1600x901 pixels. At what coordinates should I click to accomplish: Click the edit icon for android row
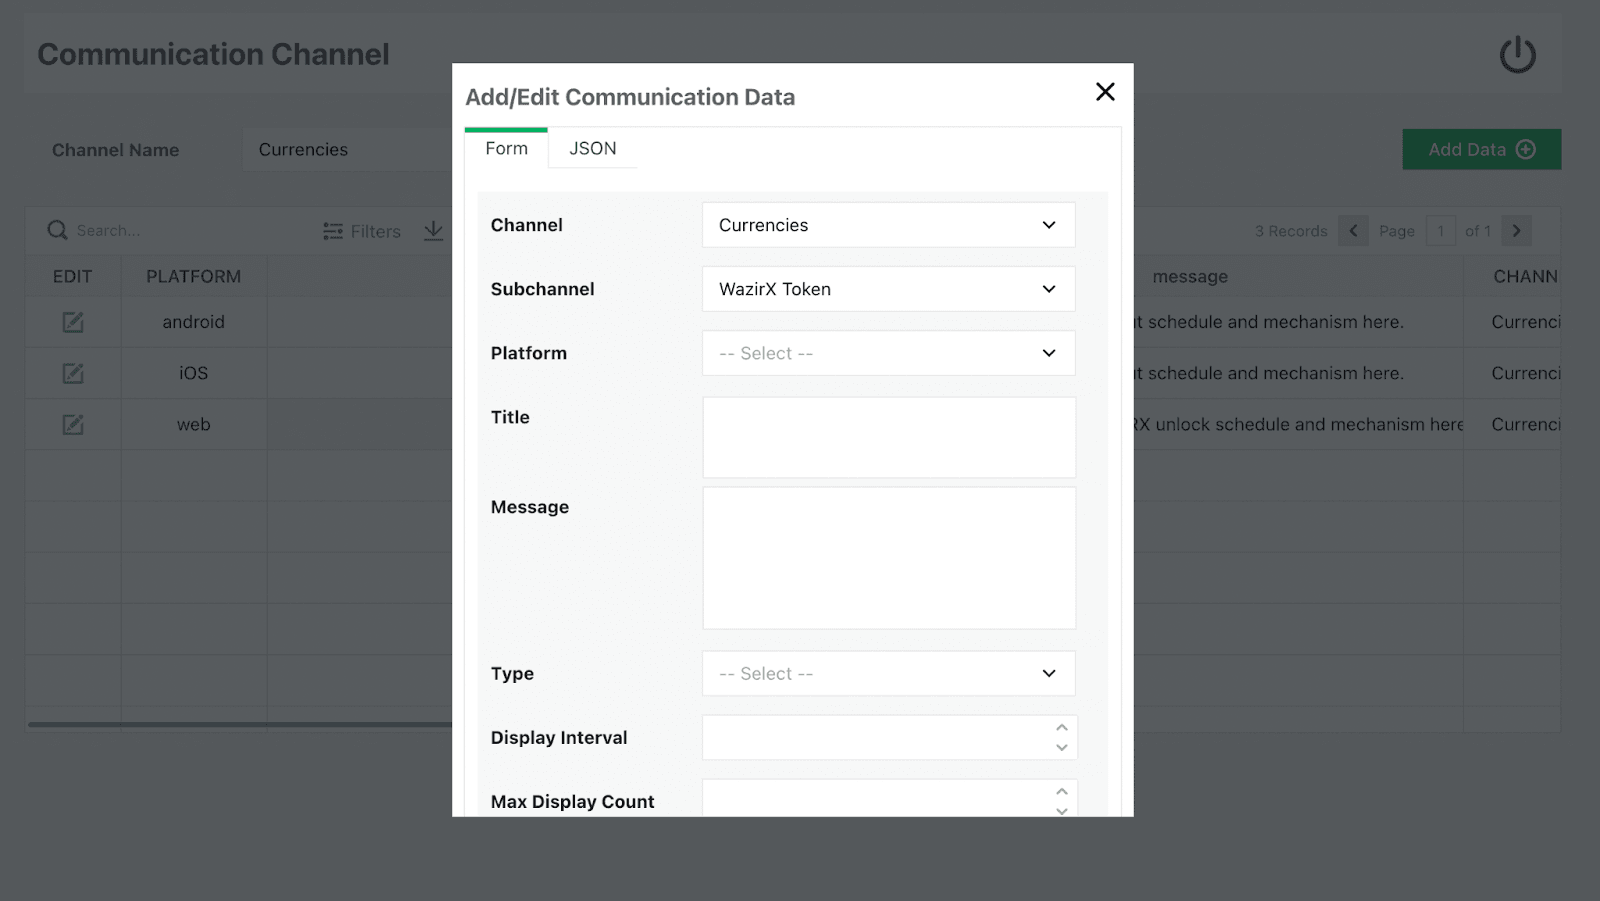pyautogui.click(x=73, y=322)
